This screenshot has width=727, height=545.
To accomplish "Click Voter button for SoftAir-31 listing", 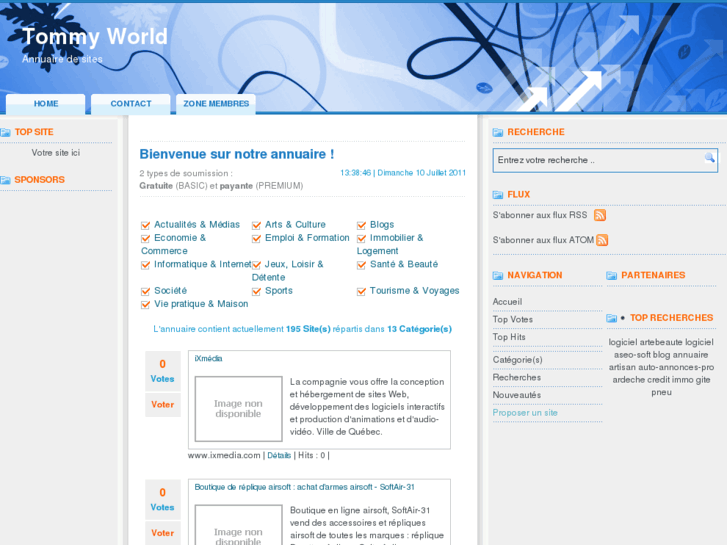I will (x=162, y=533).
